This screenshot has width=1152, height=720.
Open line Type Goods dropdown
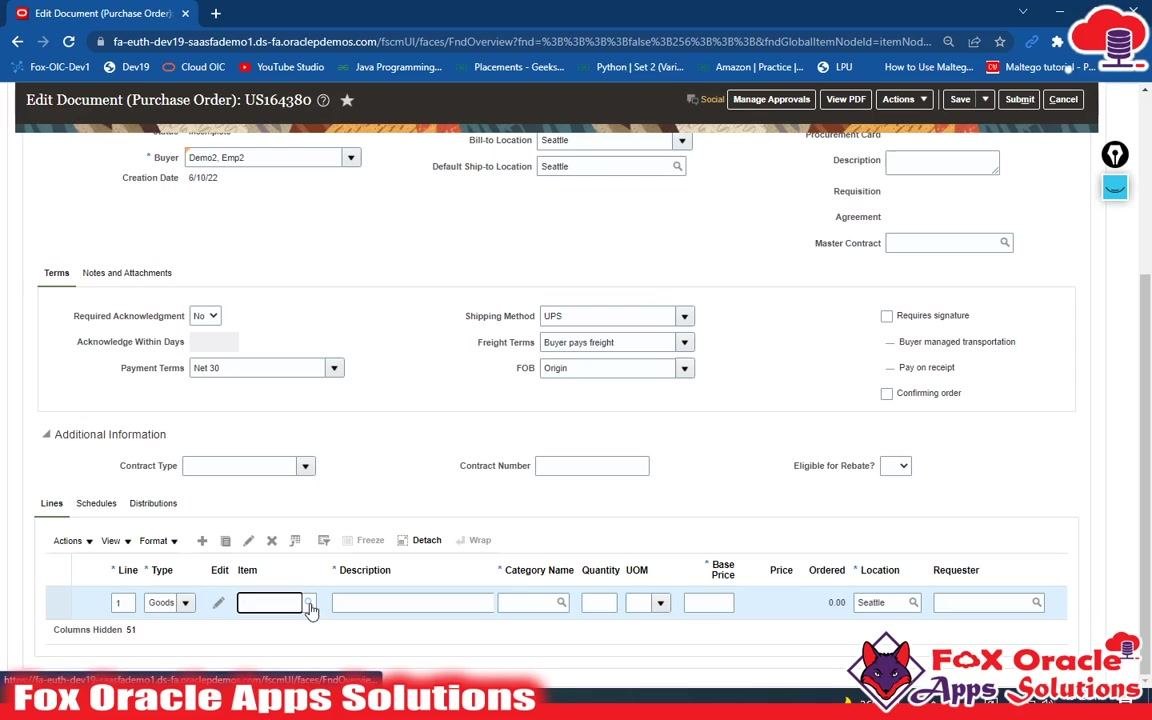pos(186,602)
